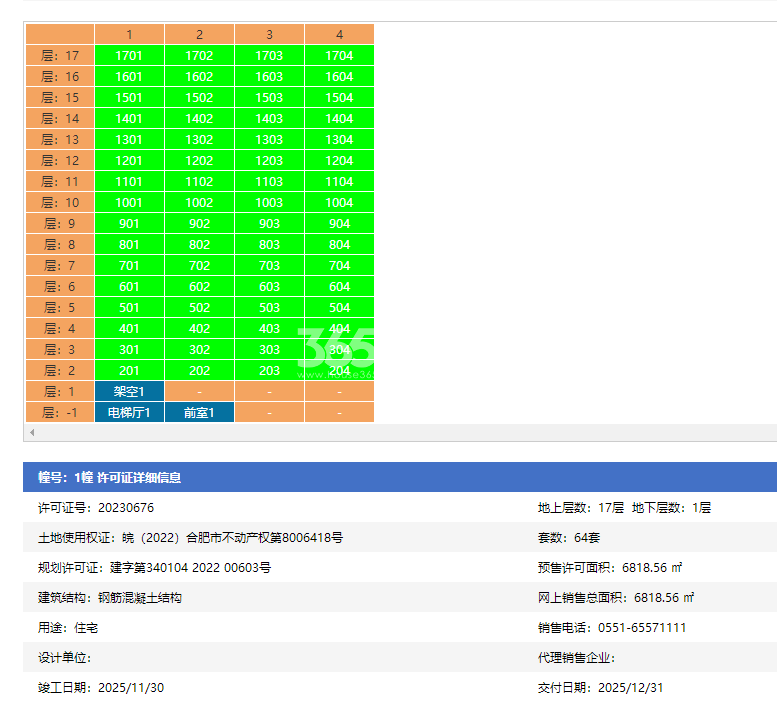The image size is (777, 706).
Task: Select unit 802 cell
Action: [x=199, y=244]
